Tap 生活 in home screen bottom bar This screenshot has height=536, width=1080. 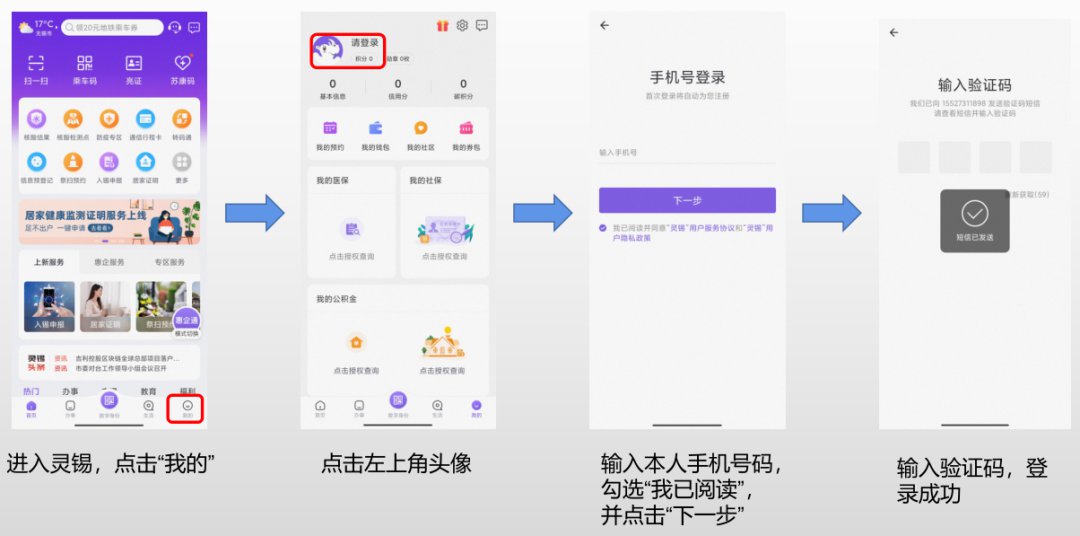coord(148,409)
